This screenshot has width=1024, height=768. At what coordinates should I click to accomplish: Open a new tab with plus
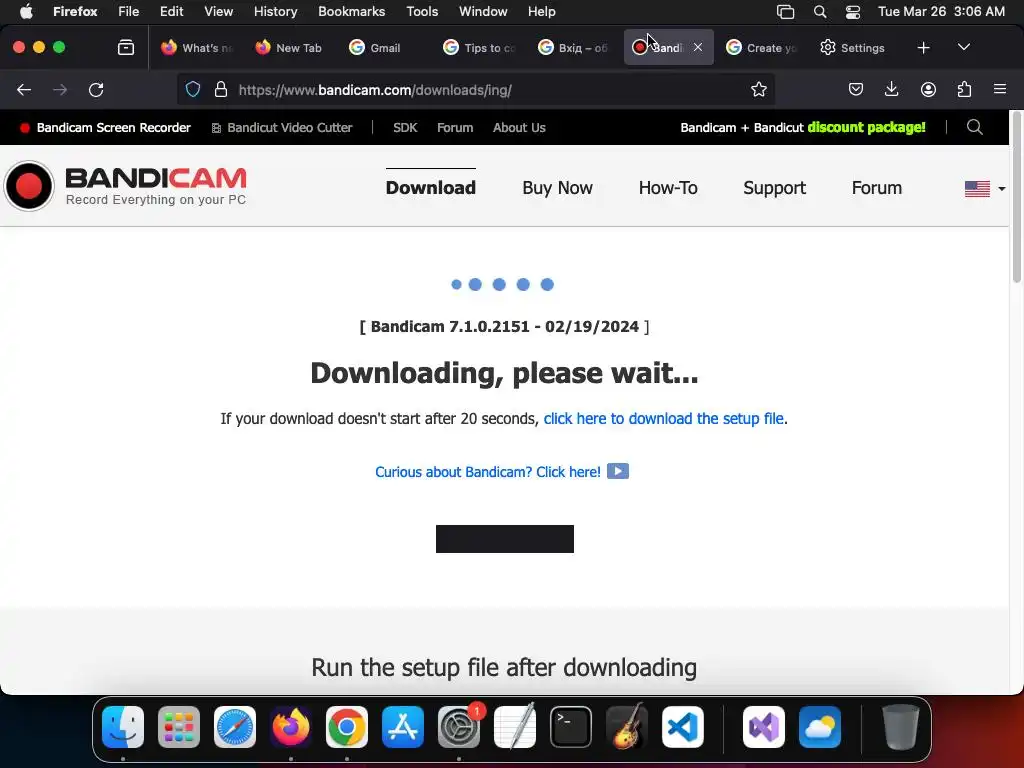pos(923,48)
